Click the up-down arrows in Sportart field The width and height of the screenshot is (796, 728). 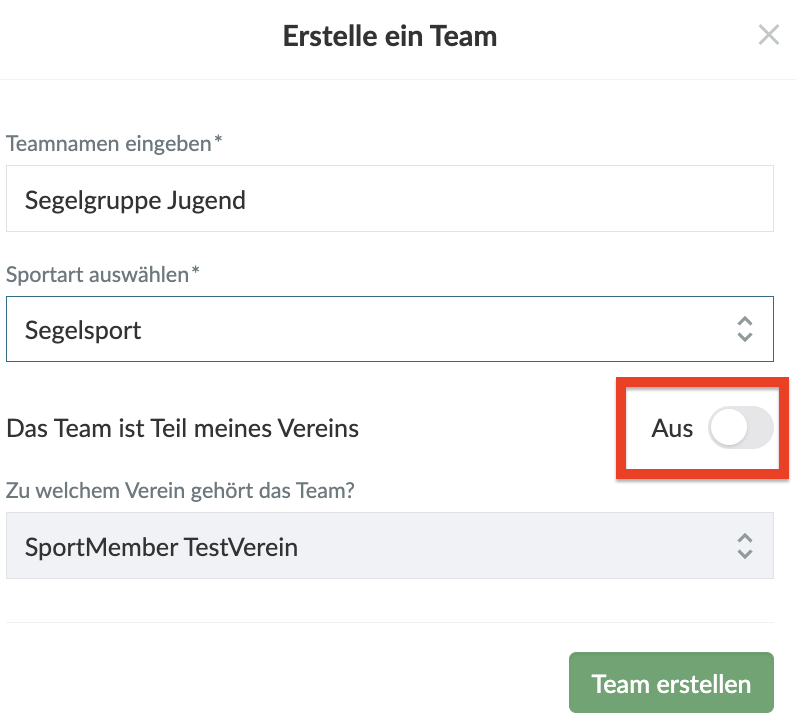(x=744, y=329)
